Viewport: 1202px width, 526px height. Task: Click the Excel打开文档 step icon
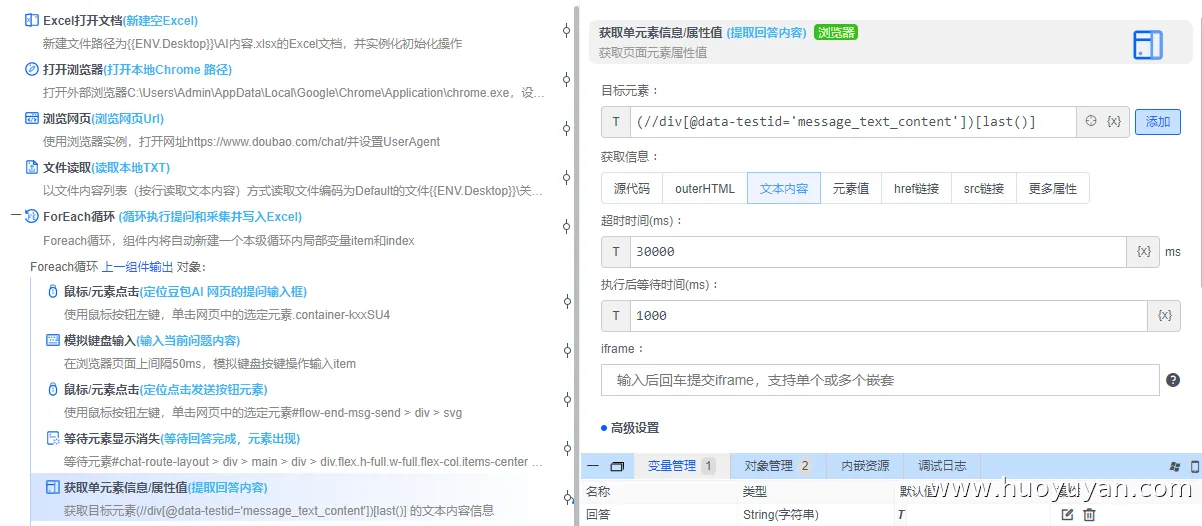click(x=32, y=20)
